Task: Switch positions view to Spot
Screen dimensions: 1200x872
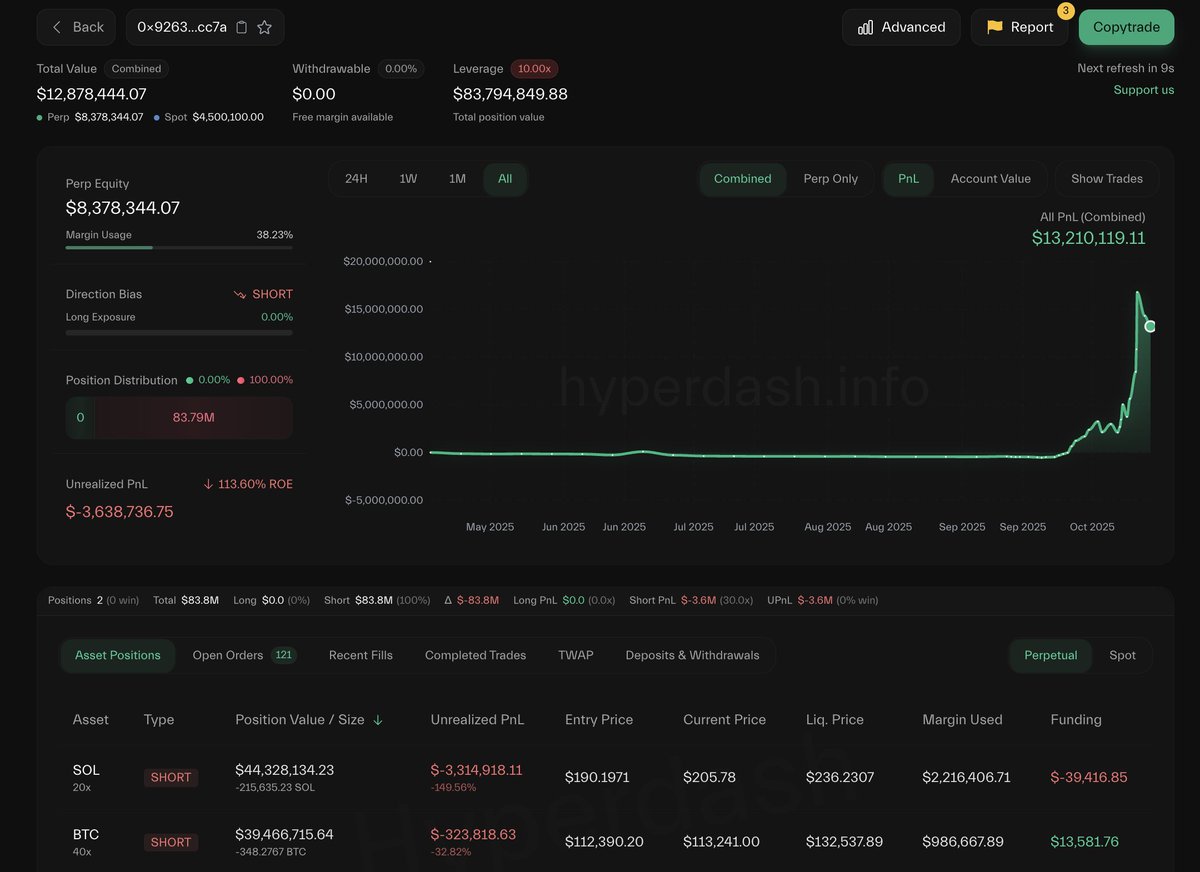Action: [1122, 655]
